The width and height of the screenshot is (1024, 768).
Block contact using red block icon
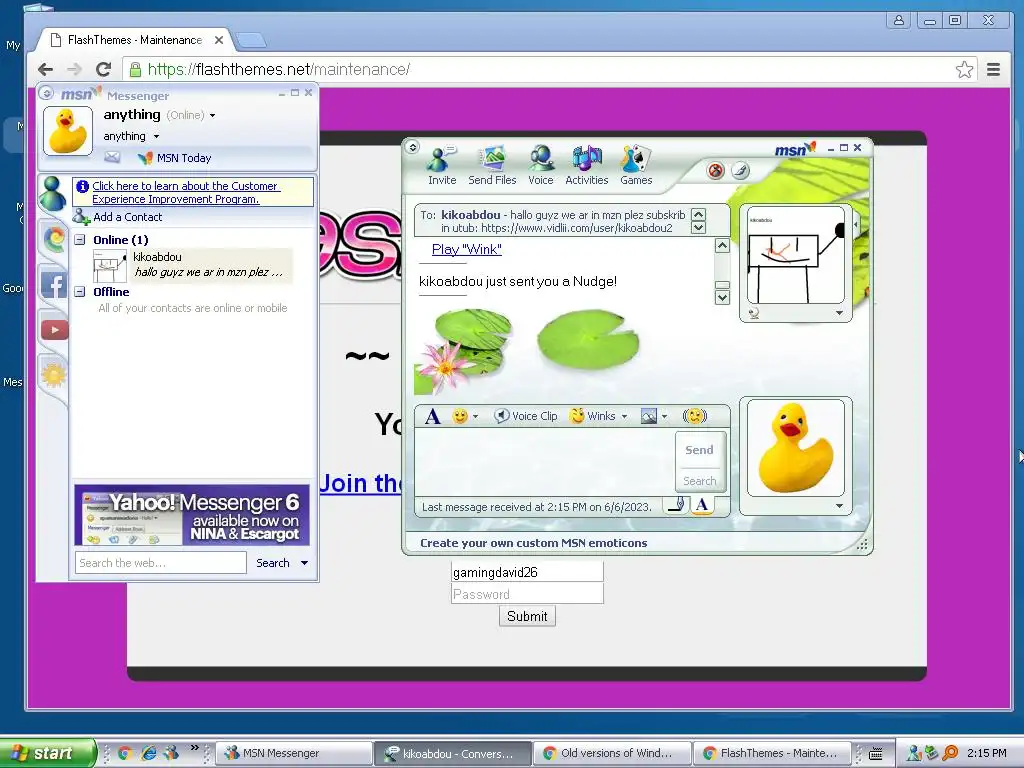click(x=716, y=171)
